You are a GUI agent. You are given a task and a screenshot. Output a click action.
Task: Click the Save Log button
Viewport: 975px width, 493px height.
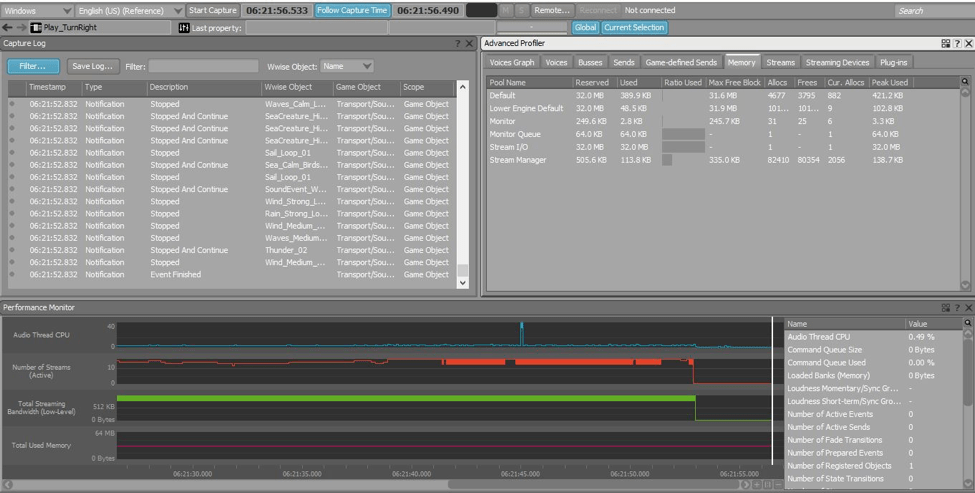(91, 66)
